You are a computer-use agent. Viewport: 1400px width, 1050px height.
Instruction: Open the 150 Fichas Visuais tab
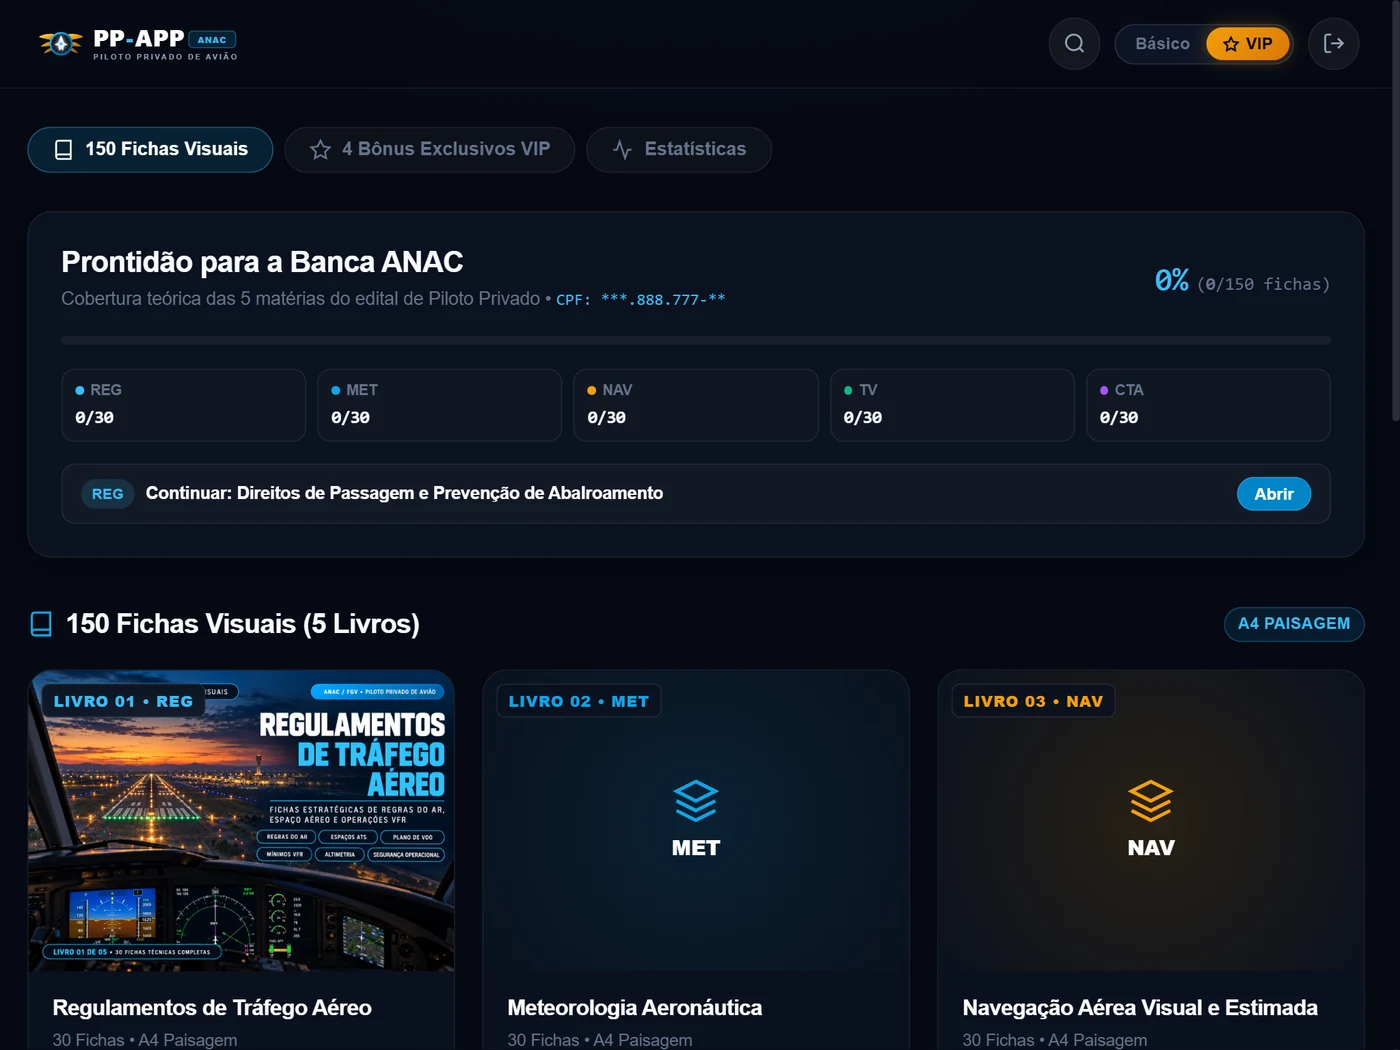coord(150,150)
